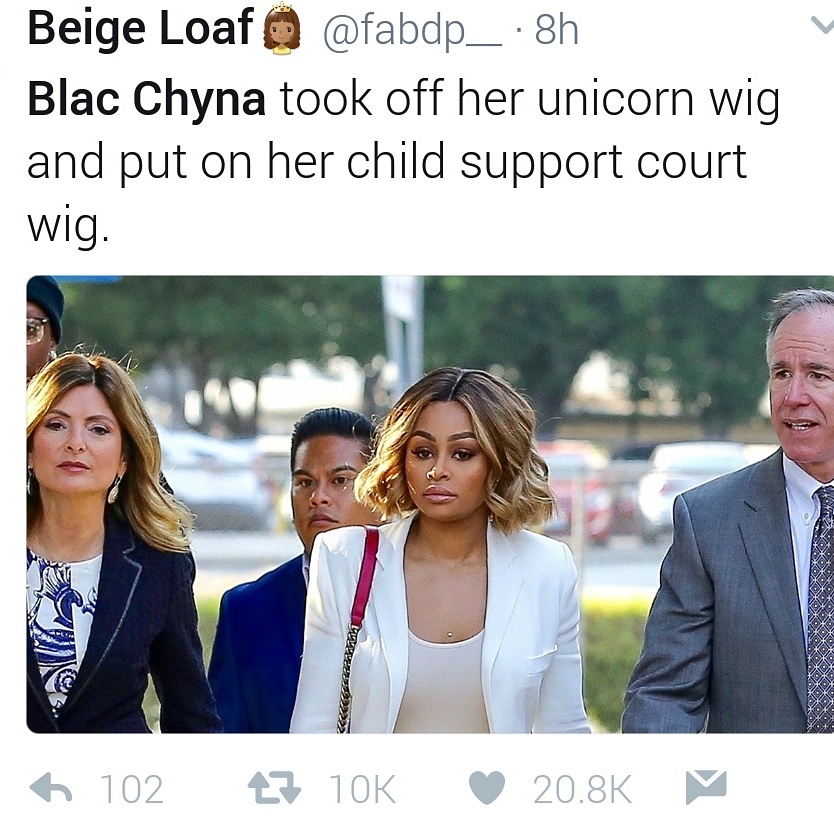The width and height of the screenshot is (834, 834).
Task: Tap the 10K retweet count
Action: pyautogui.click(x=362, y=789)
